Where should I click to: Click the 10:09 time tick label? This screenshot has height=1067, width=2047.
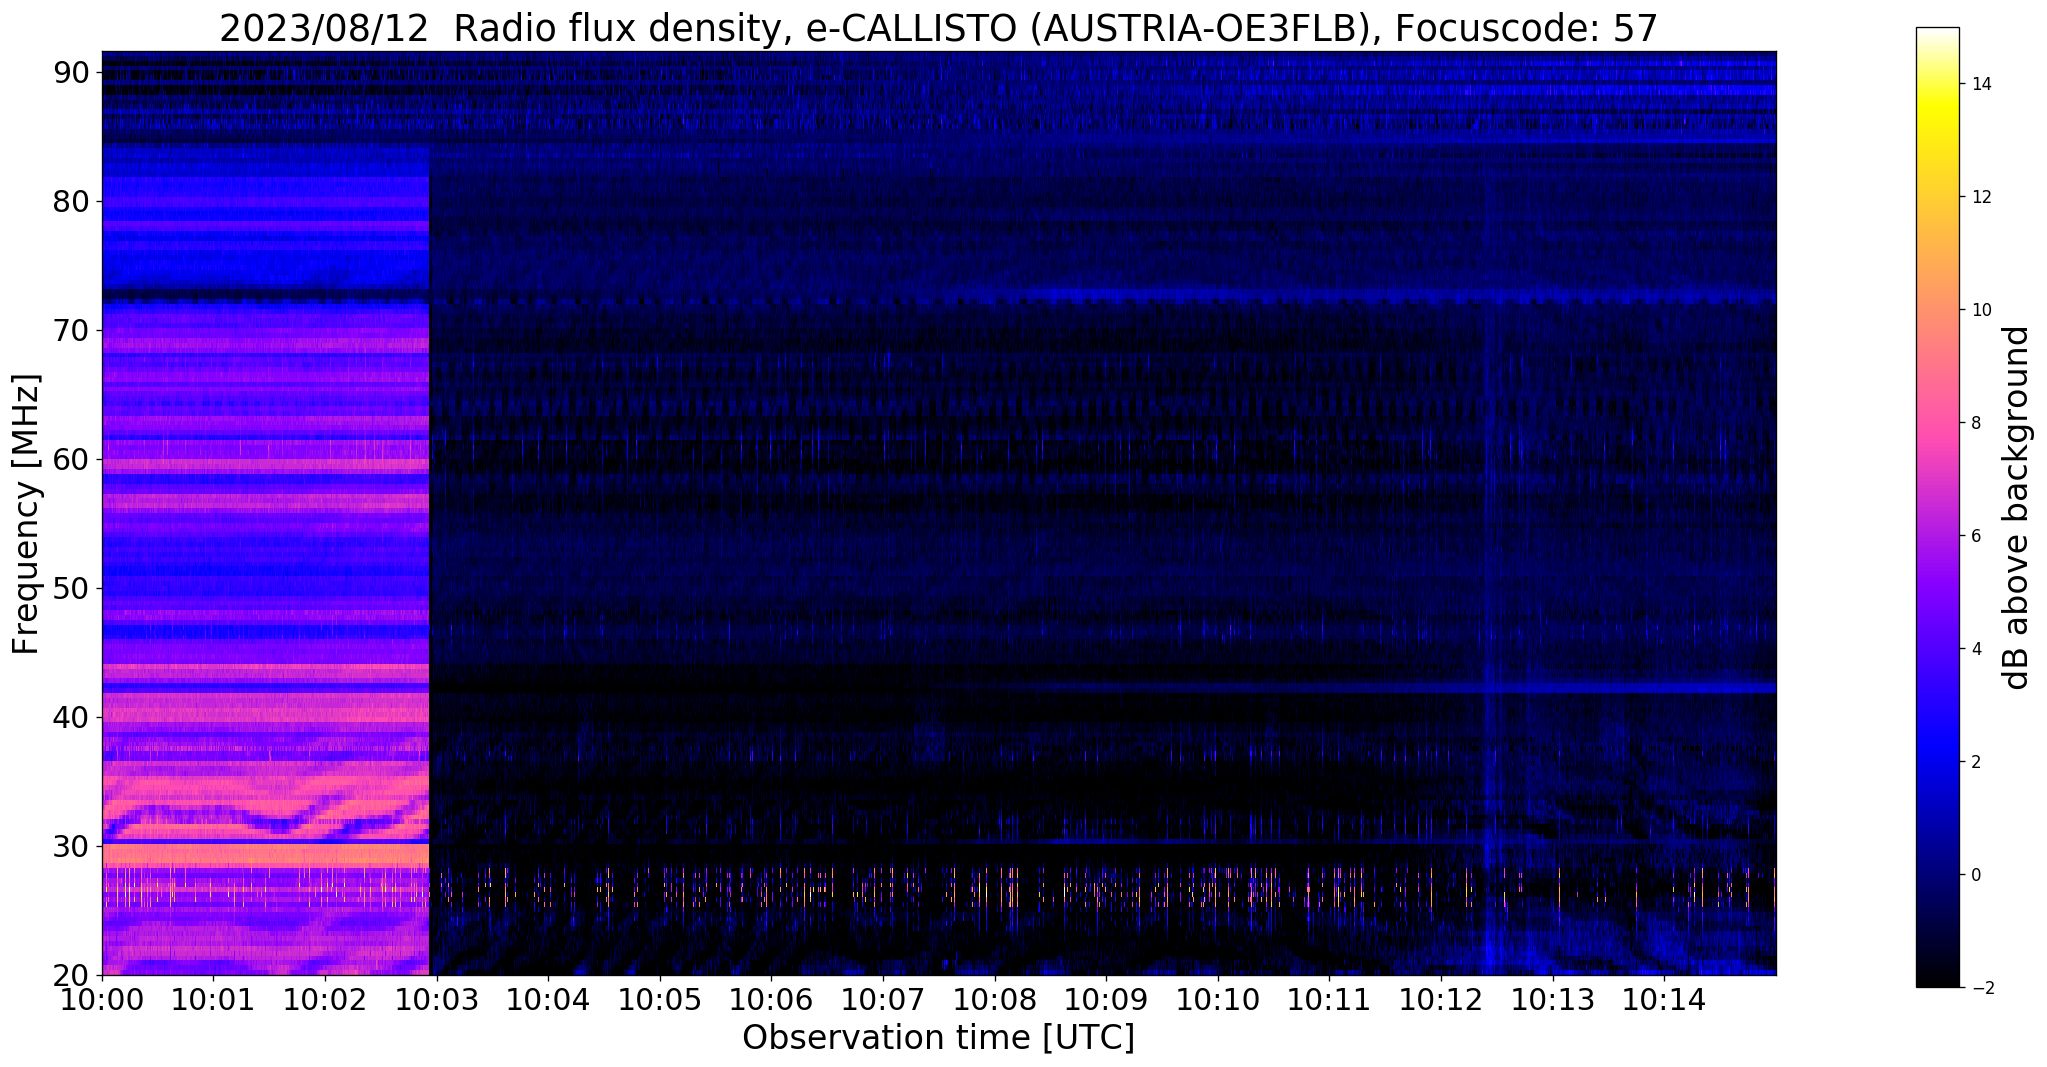pyautogui.click(x=1106, y=999)
